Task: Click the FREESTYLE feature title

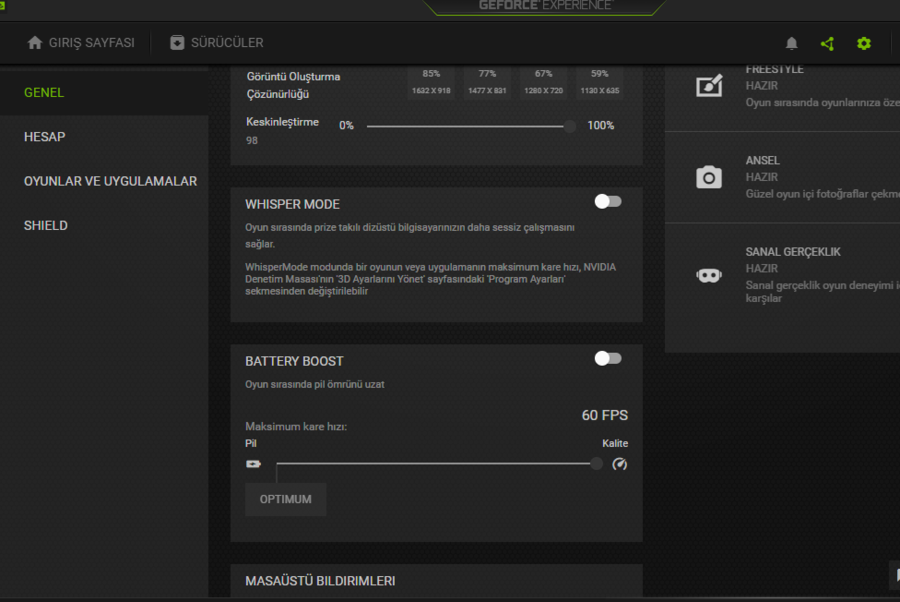Action: pos(774,69)
